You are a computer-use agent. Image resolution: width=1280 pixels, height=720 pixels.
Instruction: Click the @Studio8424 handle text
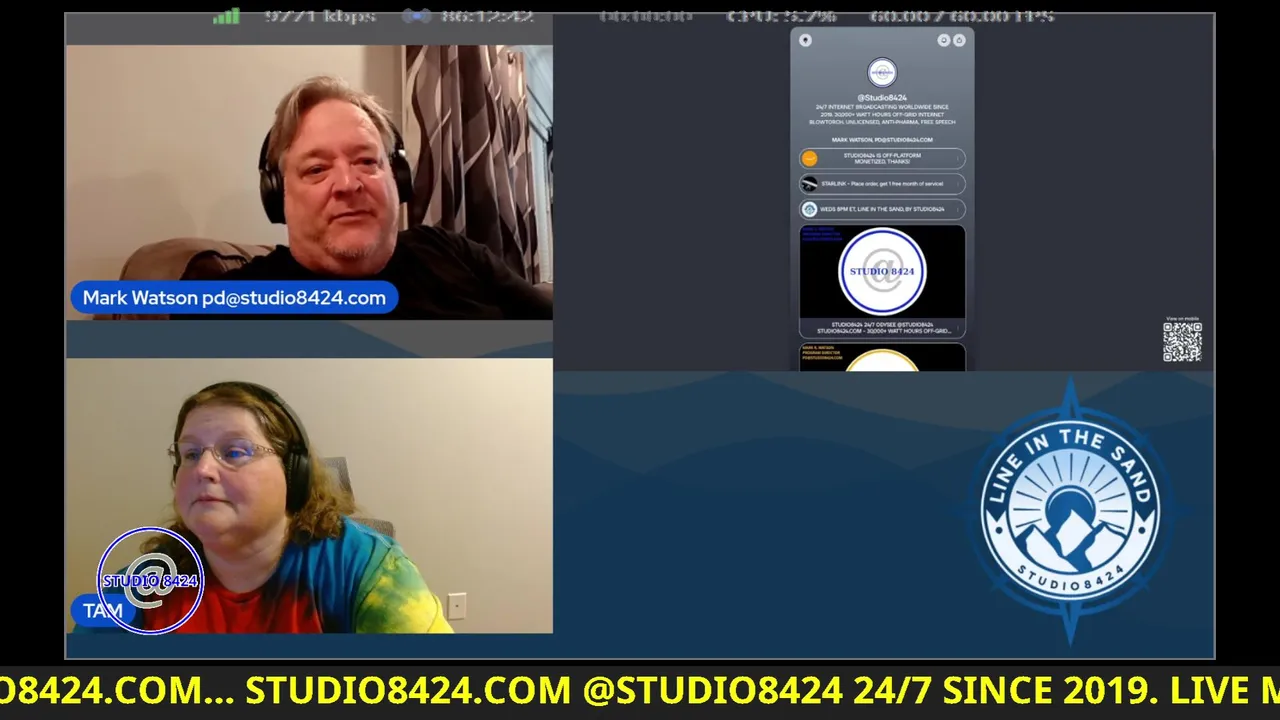[882, 98]
